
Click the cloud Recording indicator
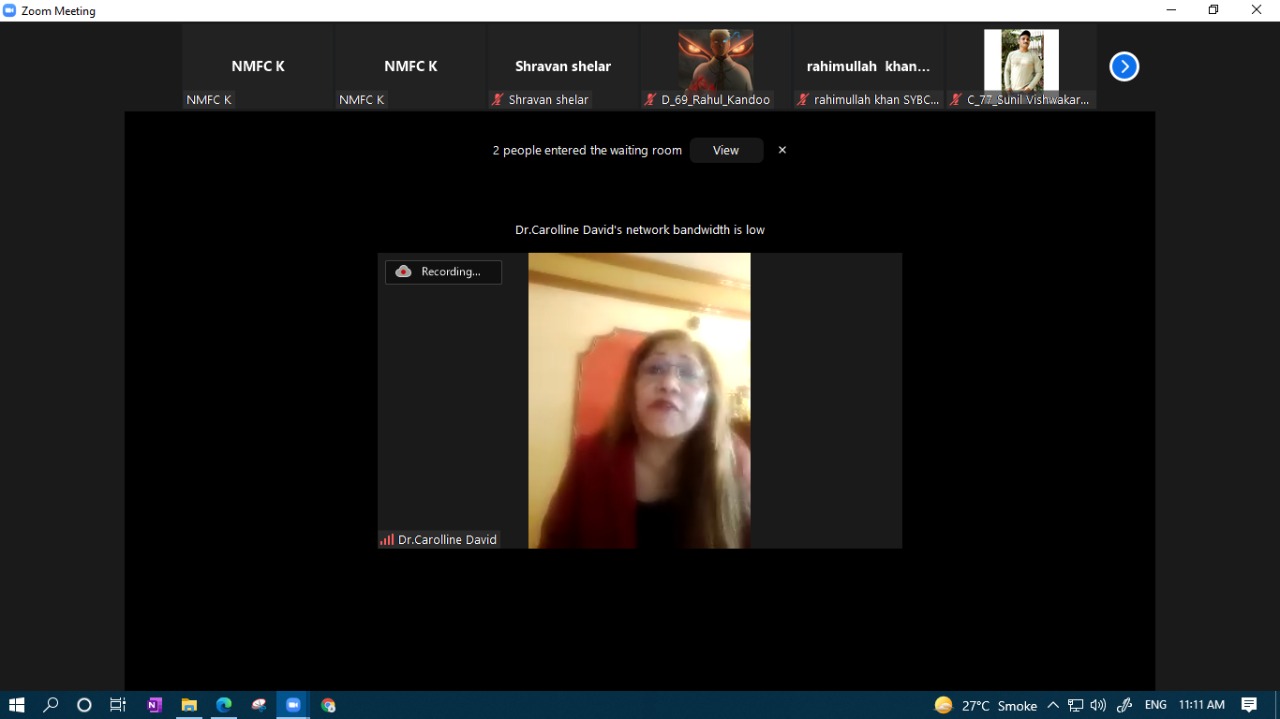443,272
